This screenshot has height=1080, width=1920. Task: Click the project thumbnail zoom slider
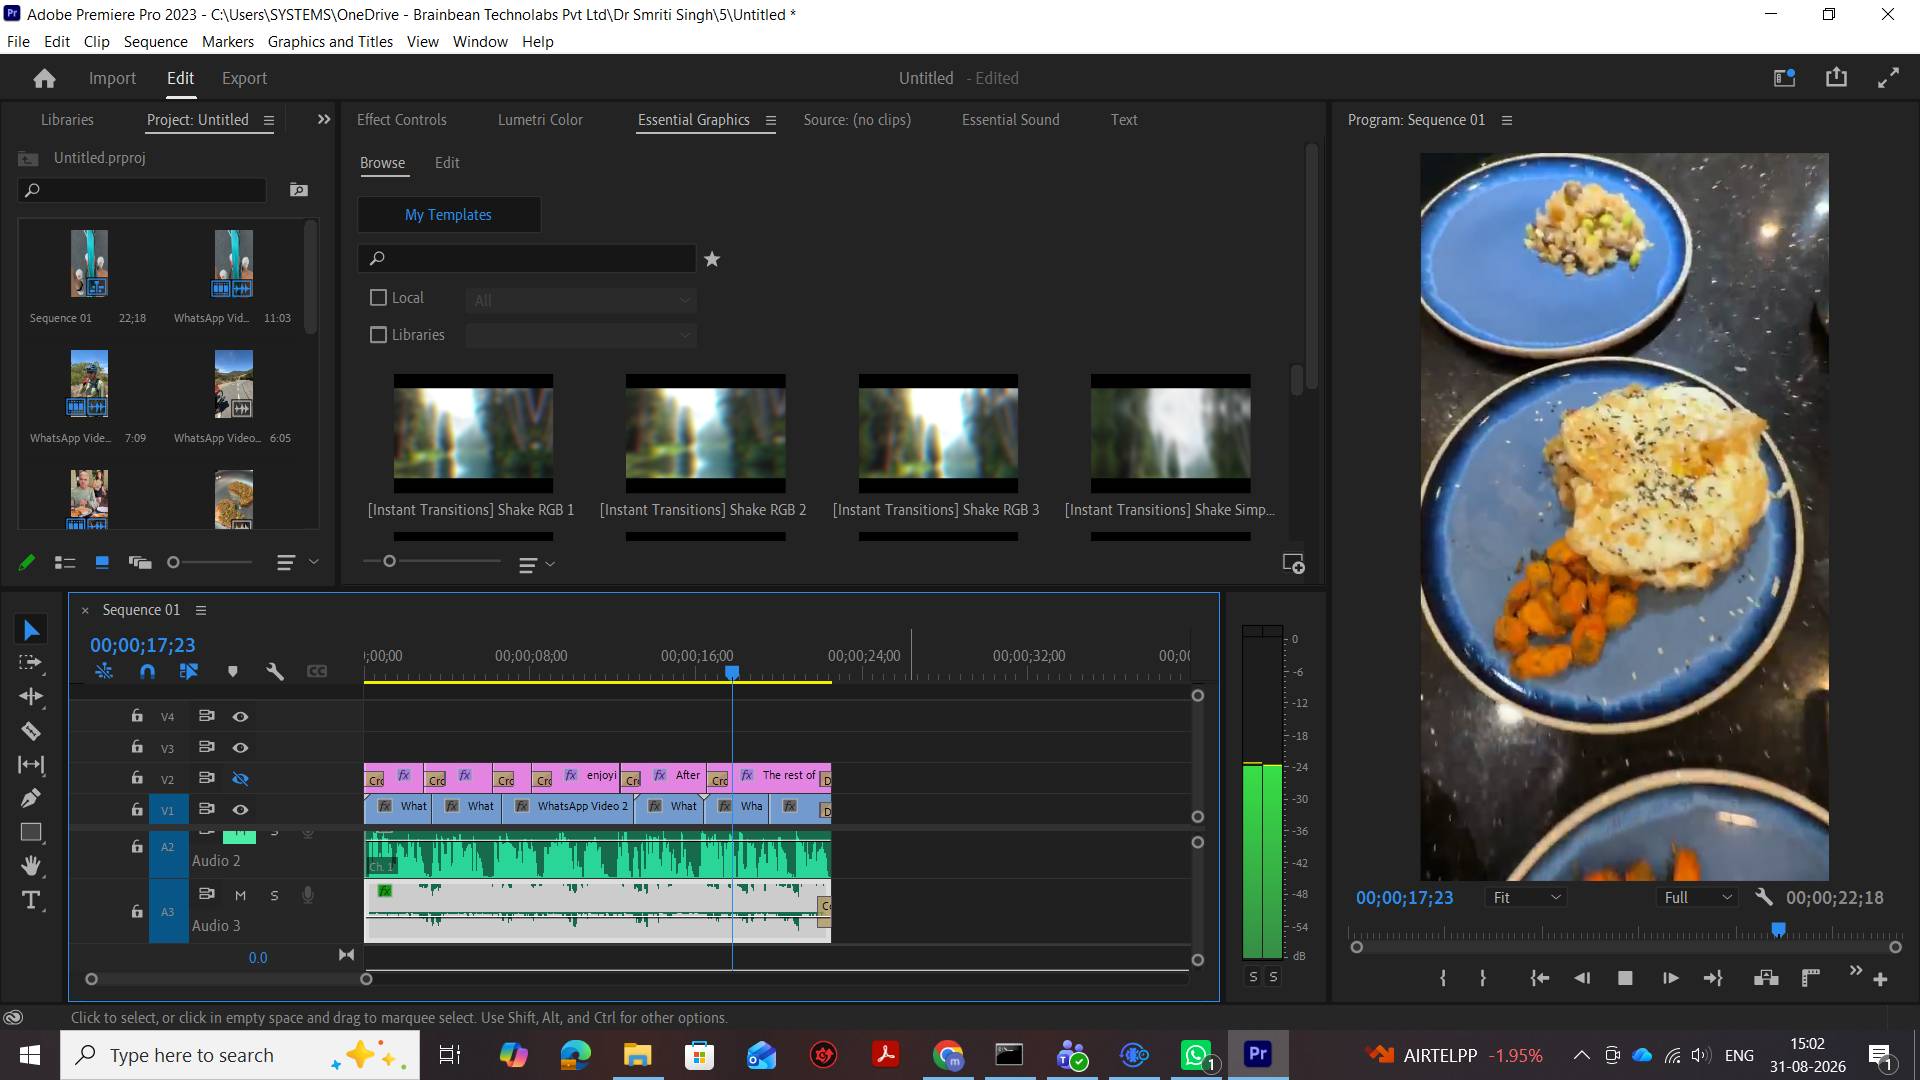tap(210, 563)
